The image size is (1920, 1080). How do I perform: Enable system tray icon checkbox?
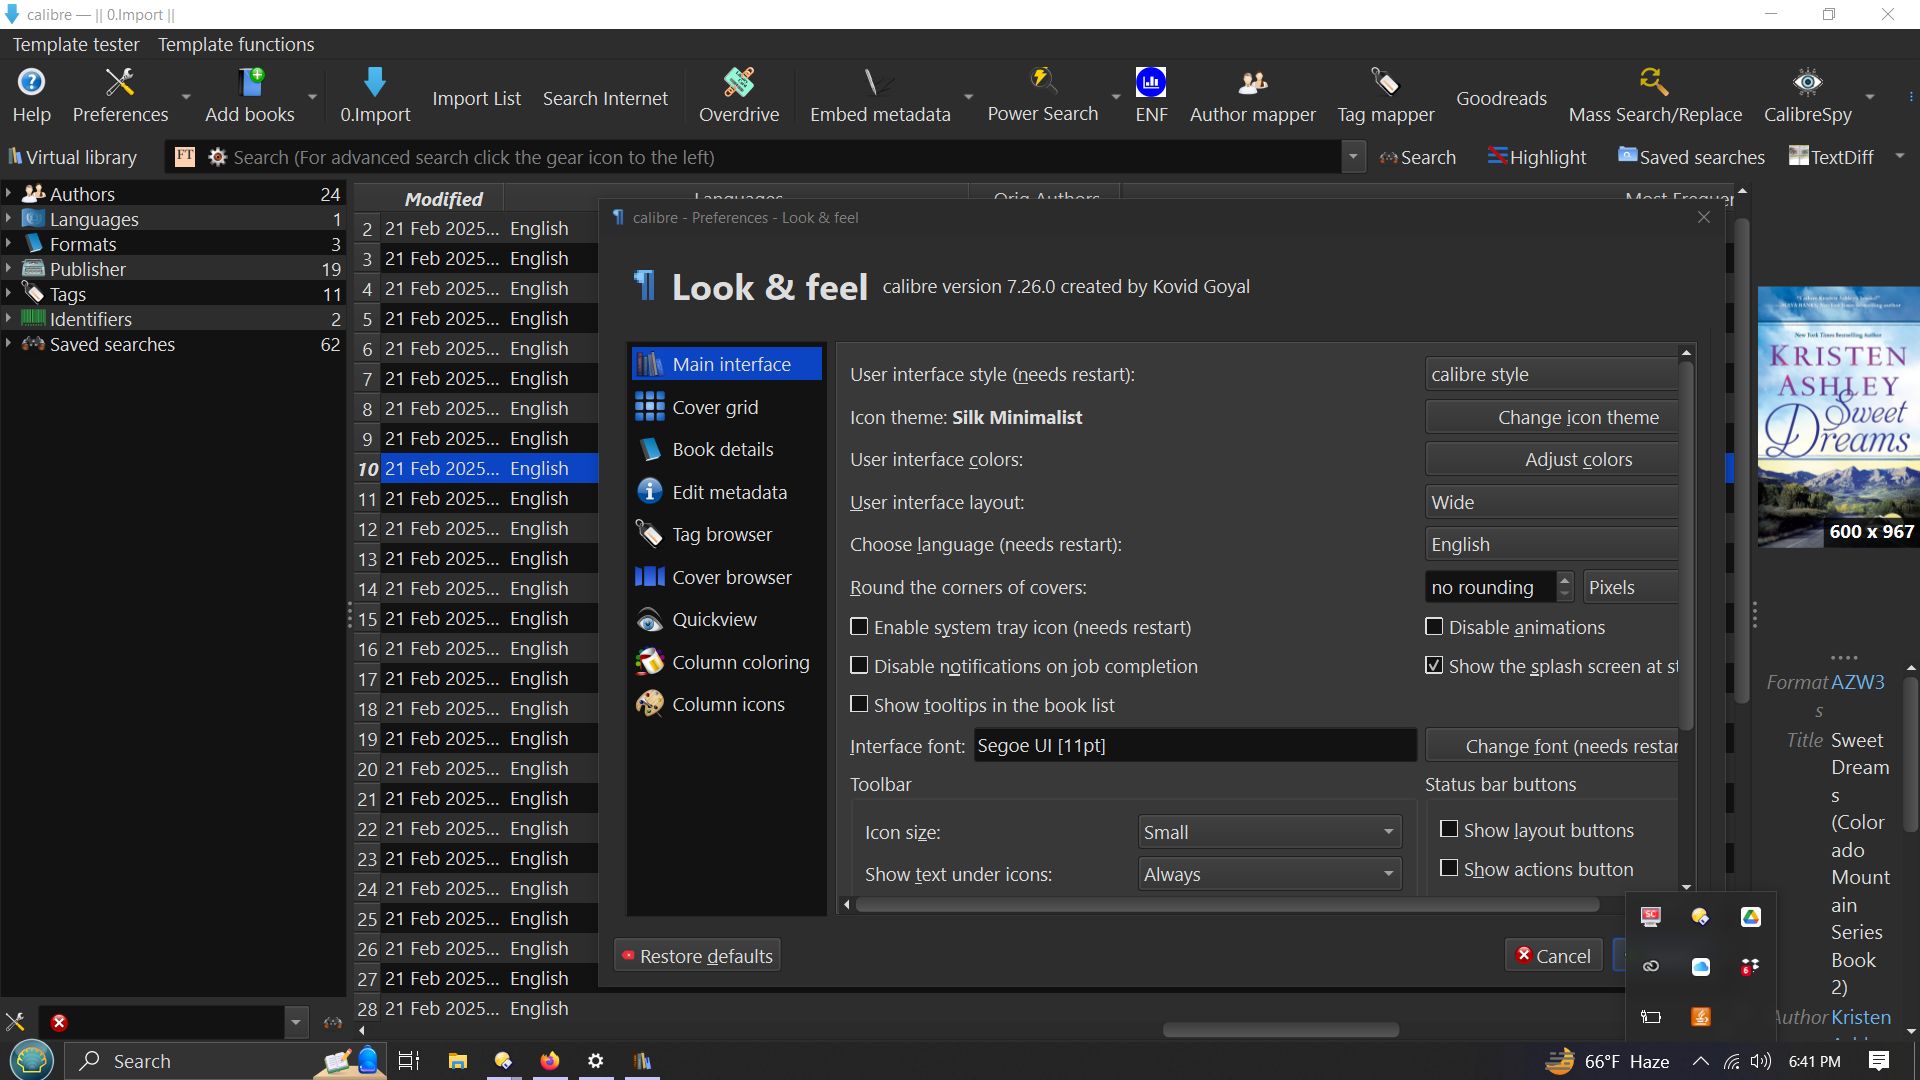point(859,627)
